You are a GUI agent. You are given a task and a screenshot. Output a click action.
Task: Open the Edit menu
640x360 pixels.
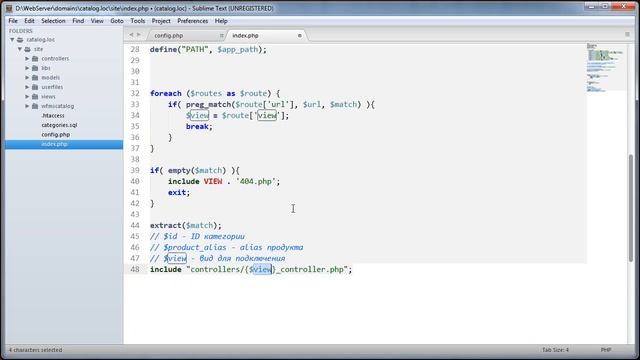tap(29, 21)
